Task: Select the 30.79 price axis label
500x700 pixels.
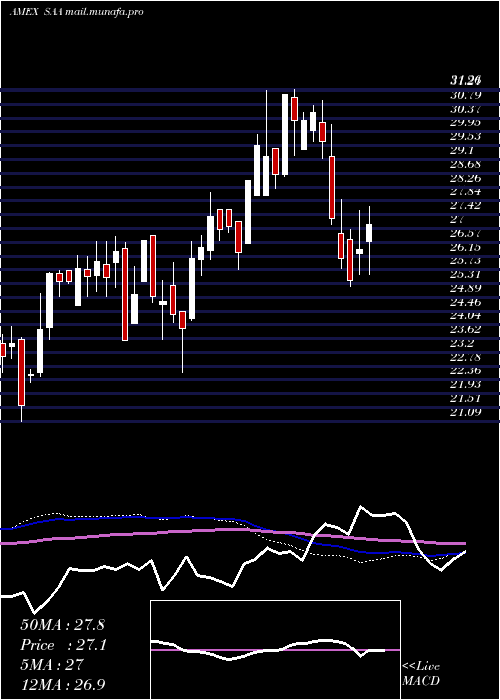Action: point(465,95)
